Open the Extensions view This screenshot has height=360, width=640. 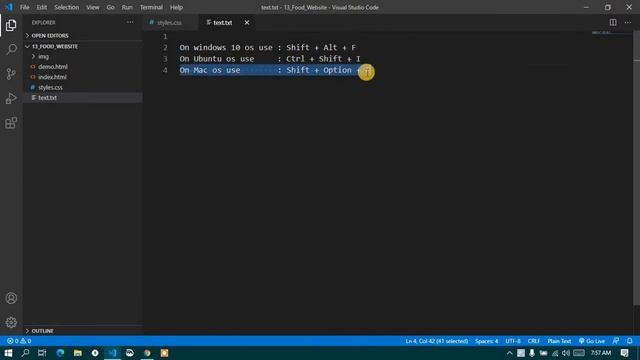point(11,123)
